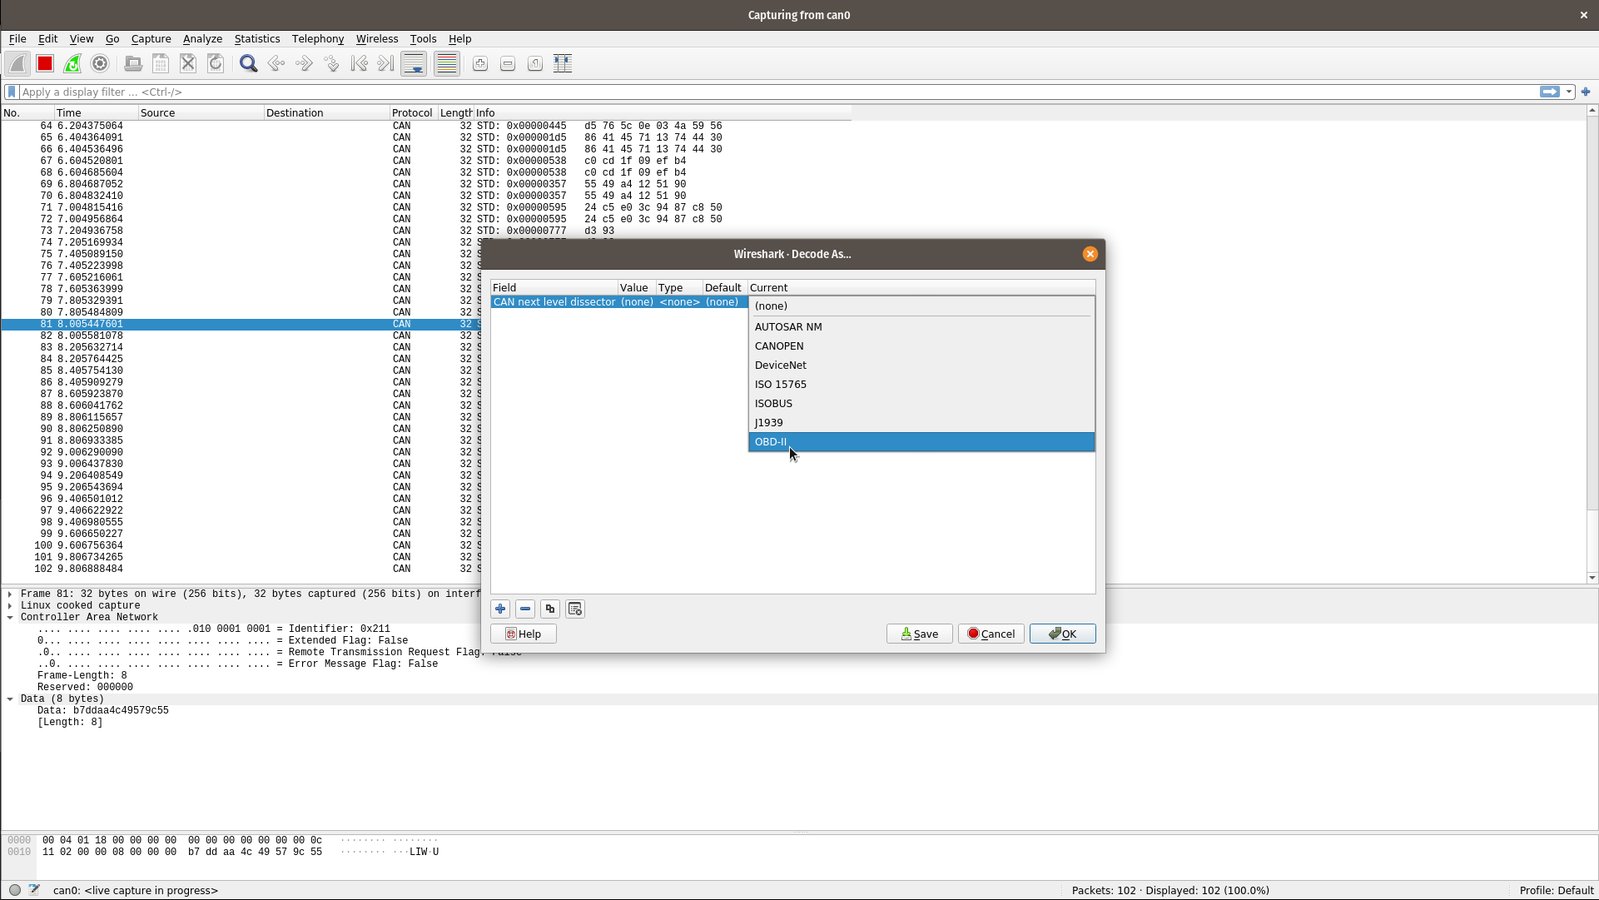Select ISO 15765 dissector option

(x=921, y=385)
